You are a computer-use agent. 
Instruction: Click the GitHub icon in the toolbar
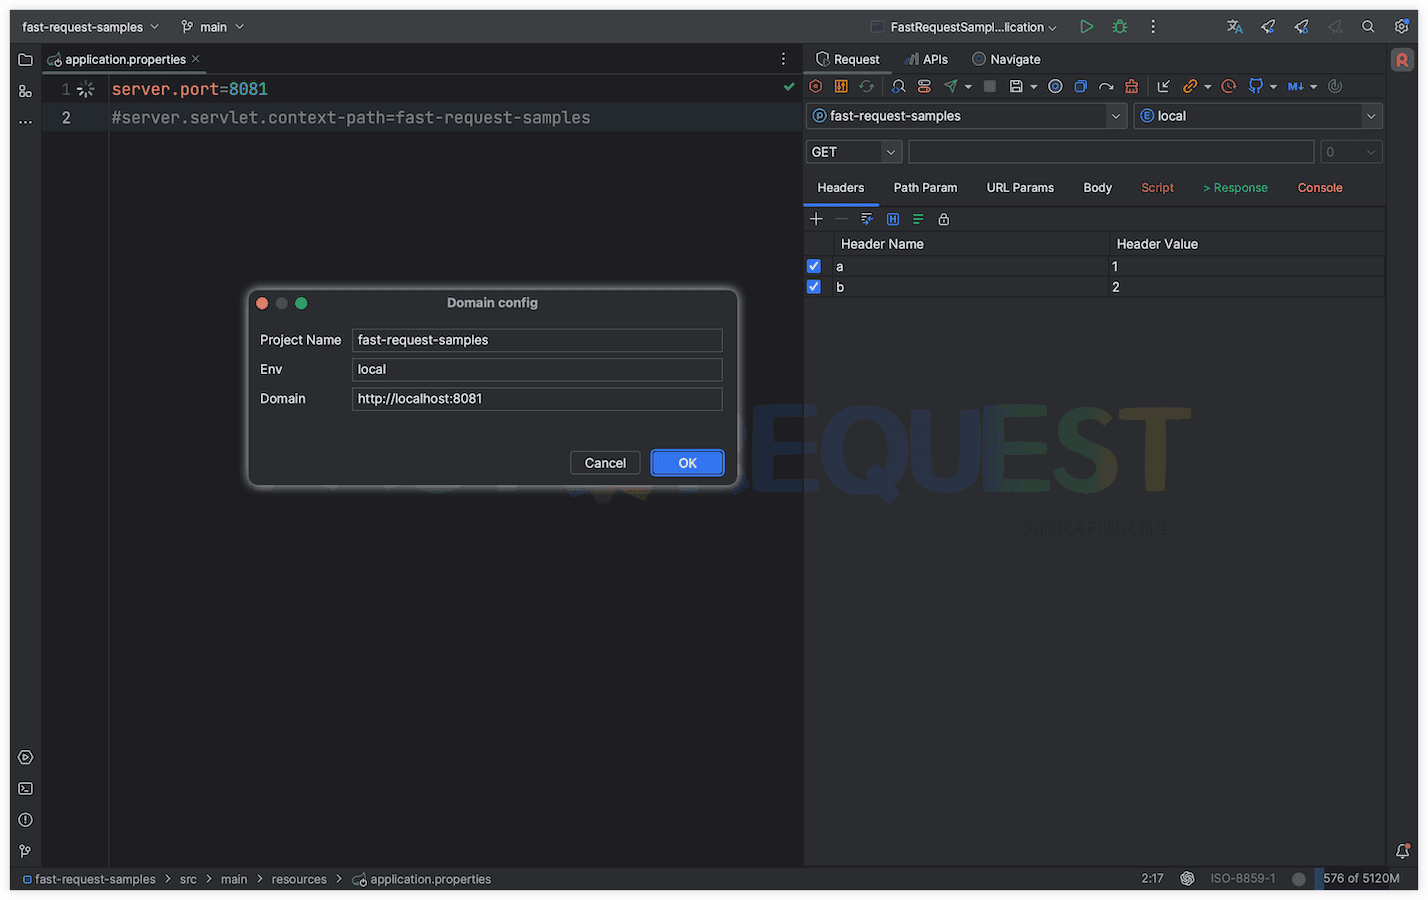click(1256, 87)
